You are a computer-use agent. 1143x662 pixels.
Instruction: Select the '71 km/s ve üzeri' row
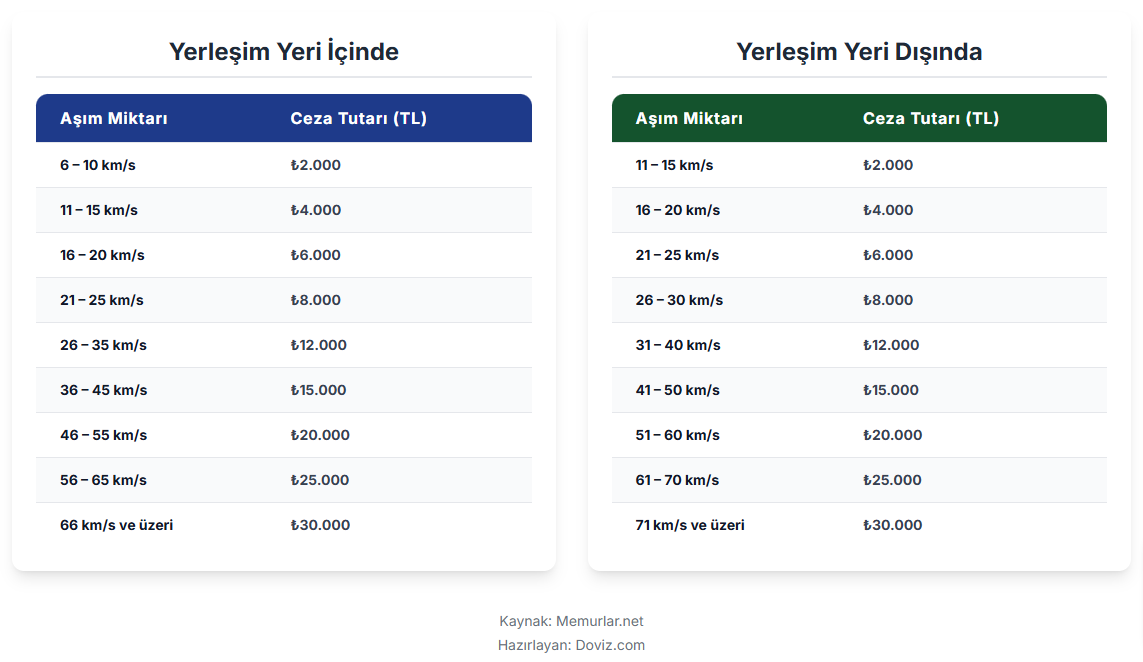(x=690, y=525)
